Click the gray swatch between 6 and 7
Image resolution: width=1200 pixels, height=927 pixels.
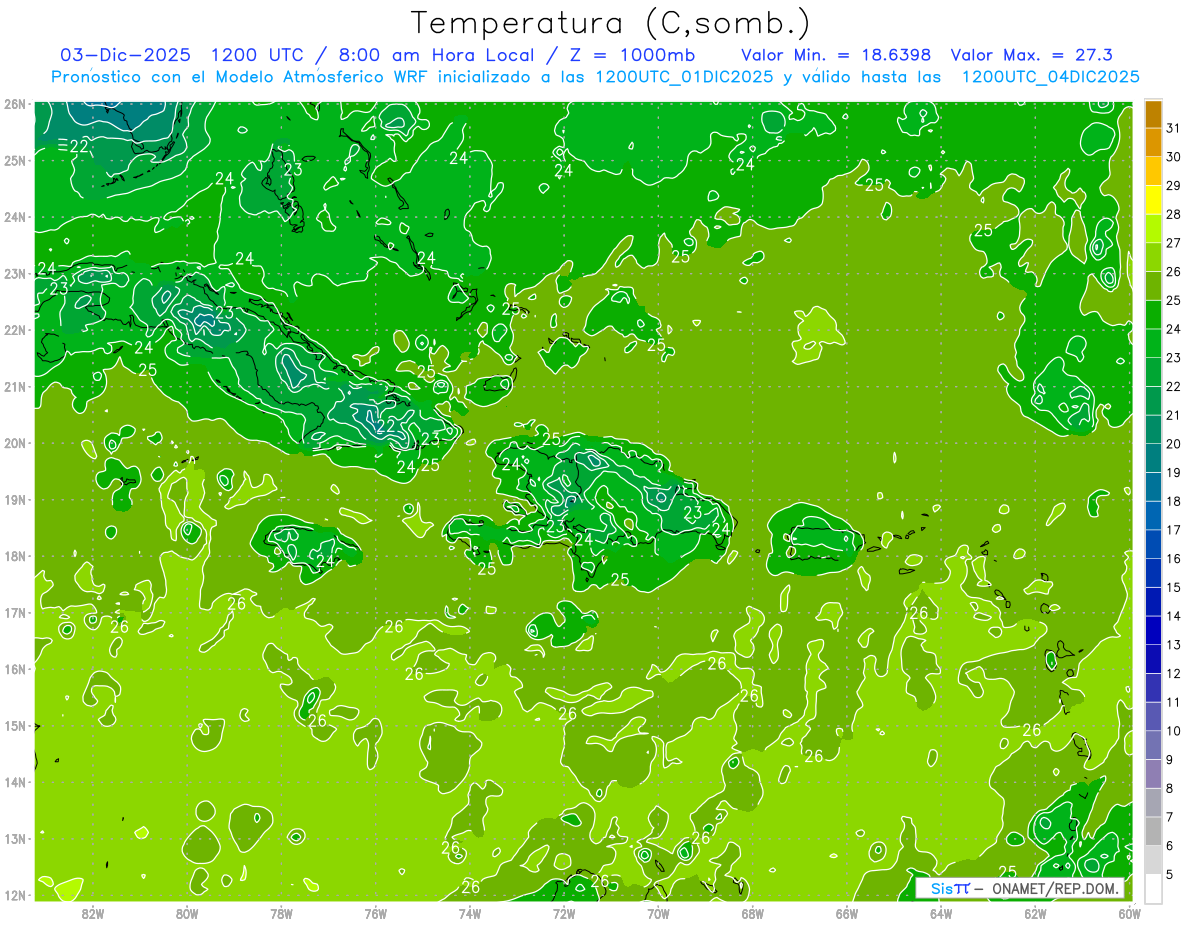click(x=1153, y=831)
